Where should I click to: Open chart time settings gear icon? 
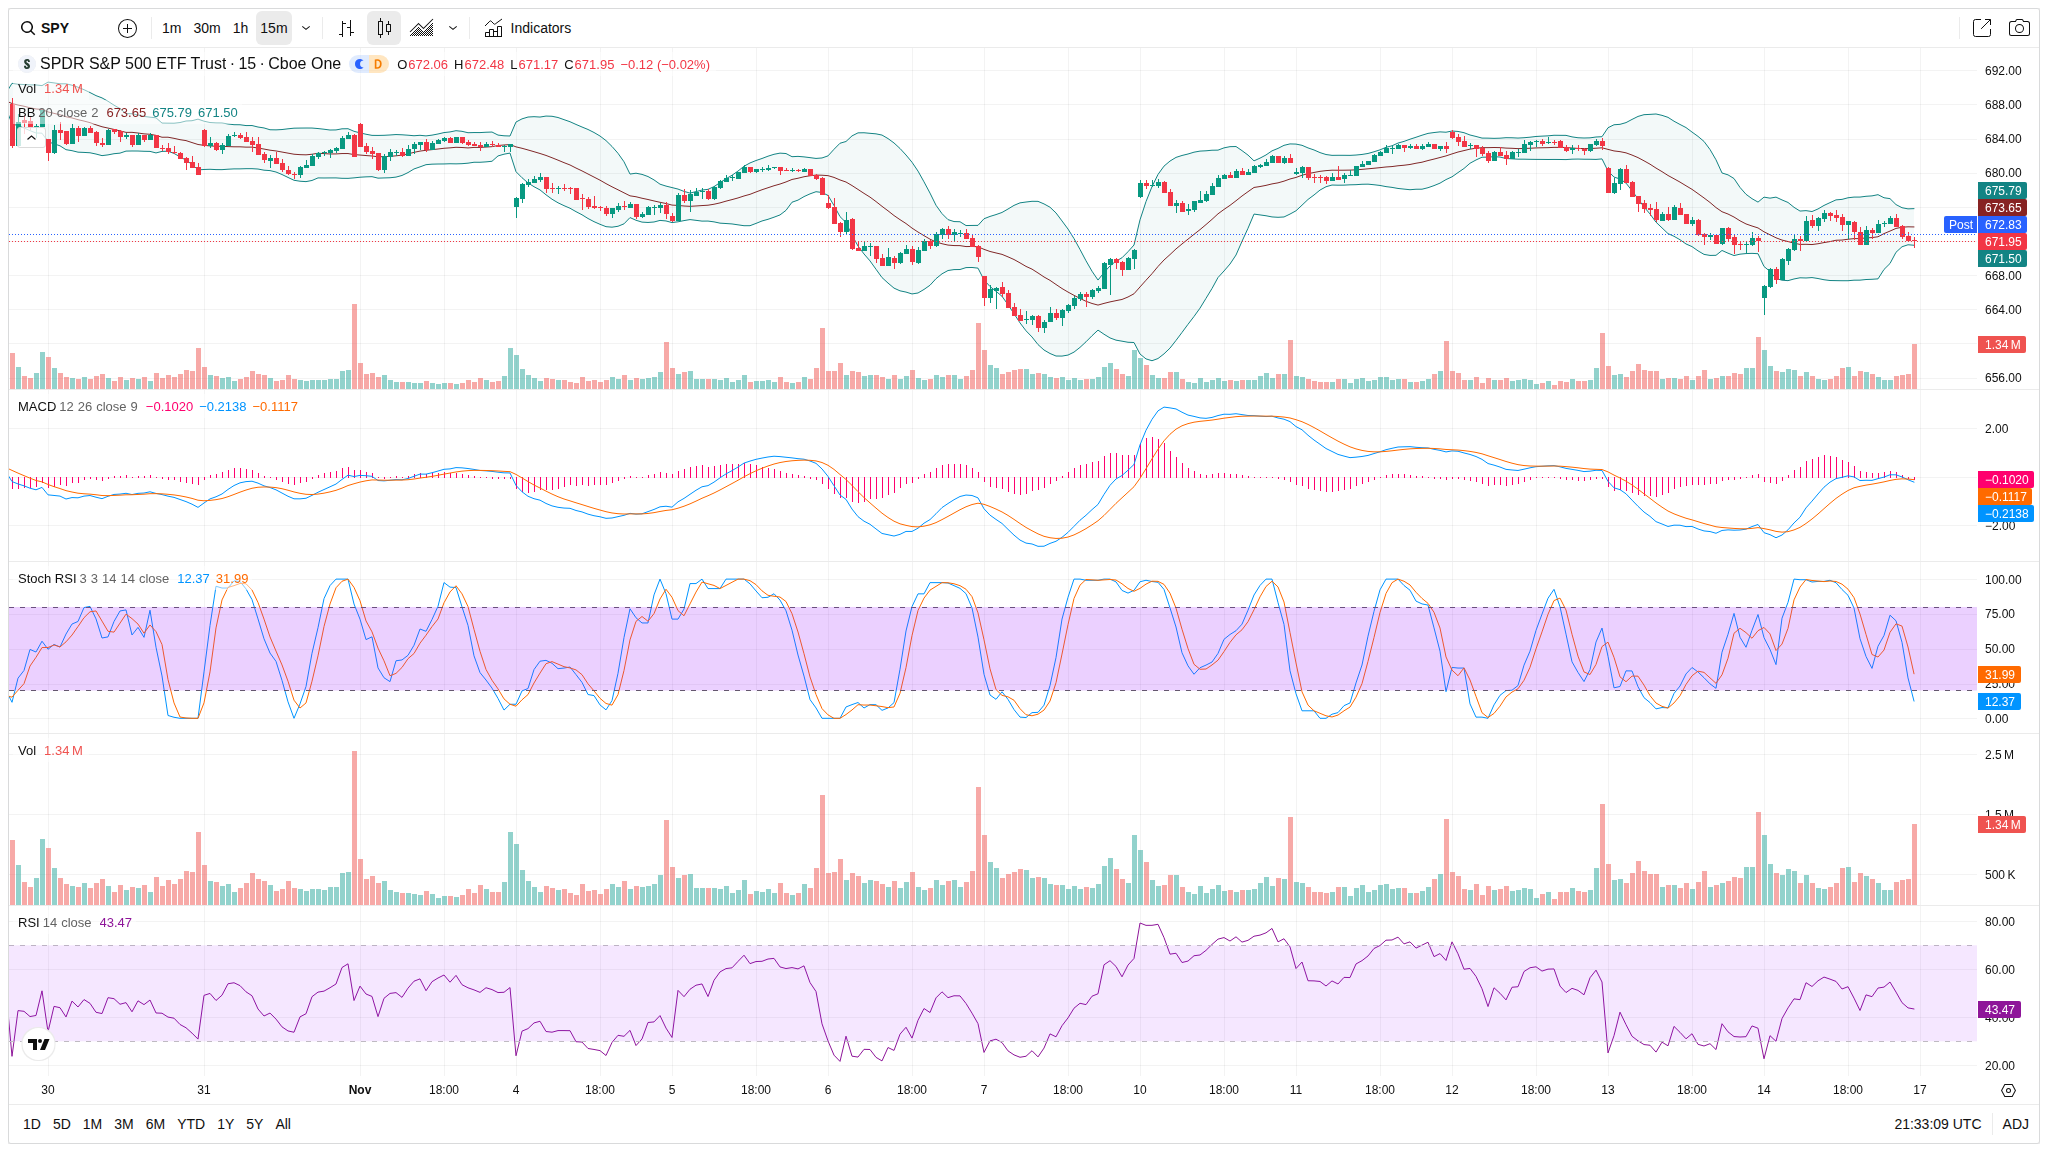(2008, 1090)
